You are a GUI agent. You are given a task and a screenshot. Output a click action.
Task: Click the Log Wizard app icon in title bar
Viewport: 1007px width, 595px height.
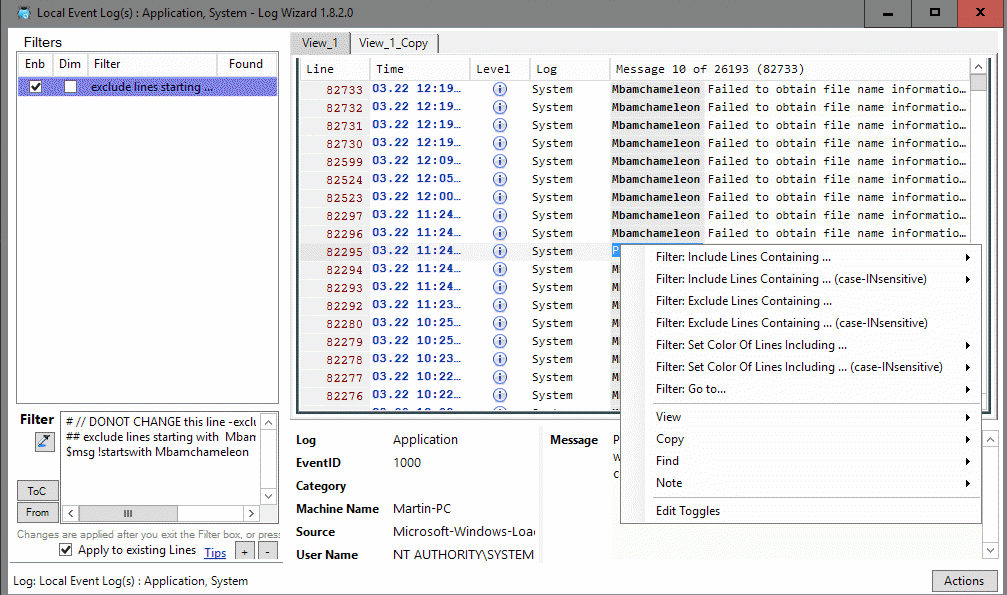pos(23,13)
